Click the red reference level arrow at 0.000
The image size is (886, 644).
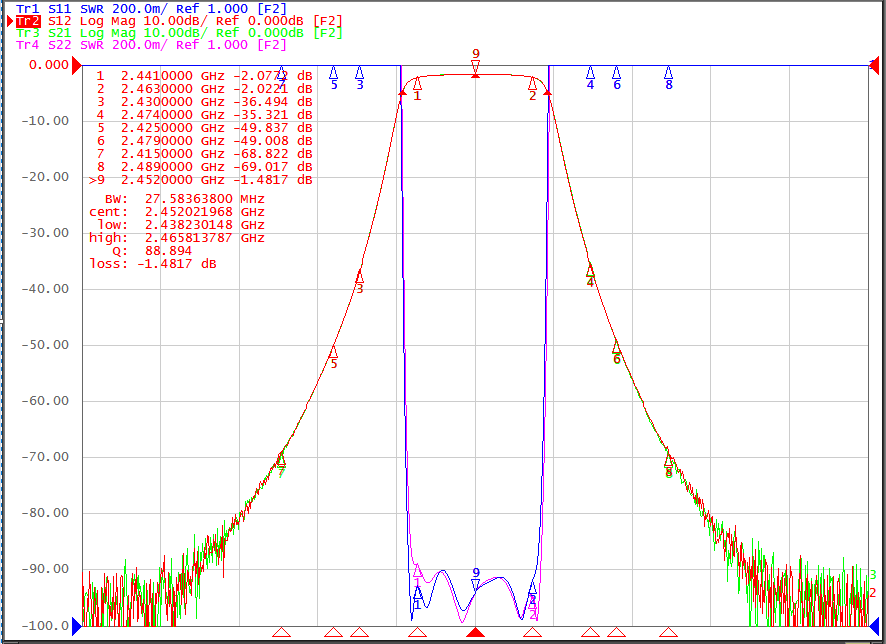click(77, 64)
